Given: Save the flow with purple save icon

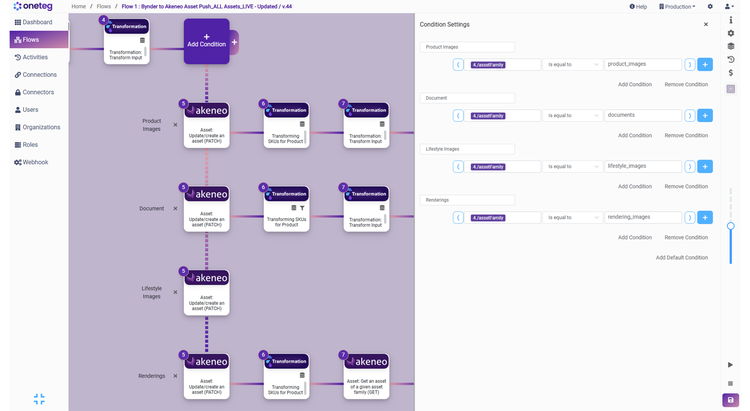Looking at the screenshot, I should (730, 400).
